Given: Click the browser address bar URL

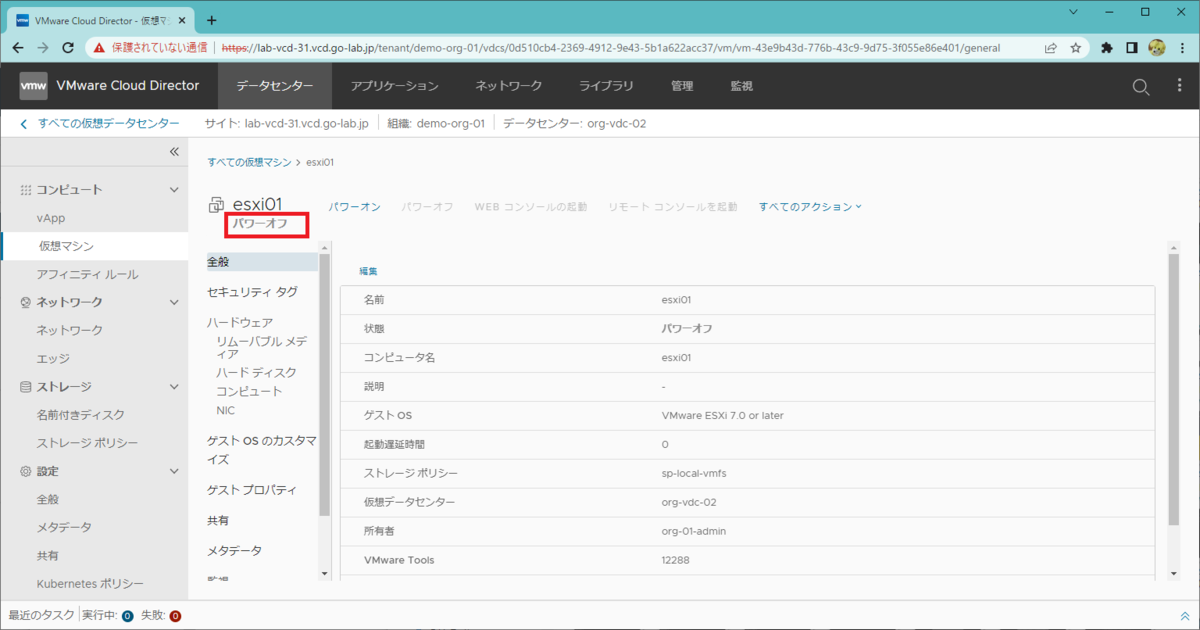Looking at the screenshot, I should click(610, 47).
